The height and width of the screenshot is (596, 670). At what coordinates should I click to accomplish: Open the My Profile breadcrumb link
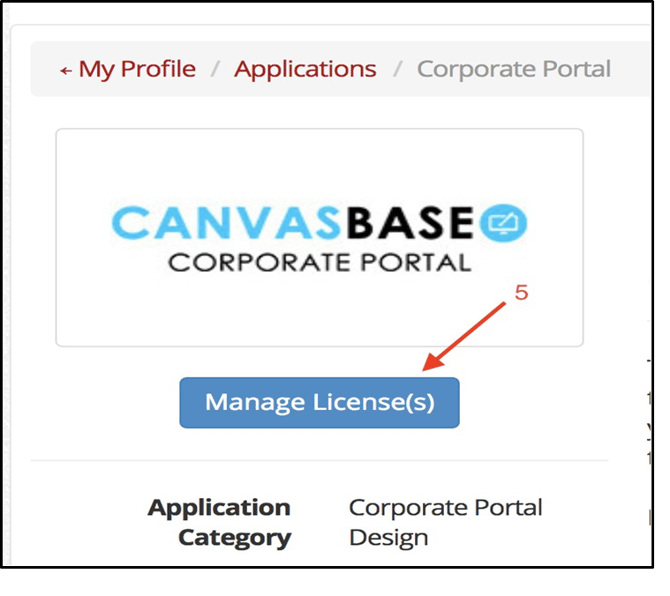pyautogui.click(x=137, y=69)
